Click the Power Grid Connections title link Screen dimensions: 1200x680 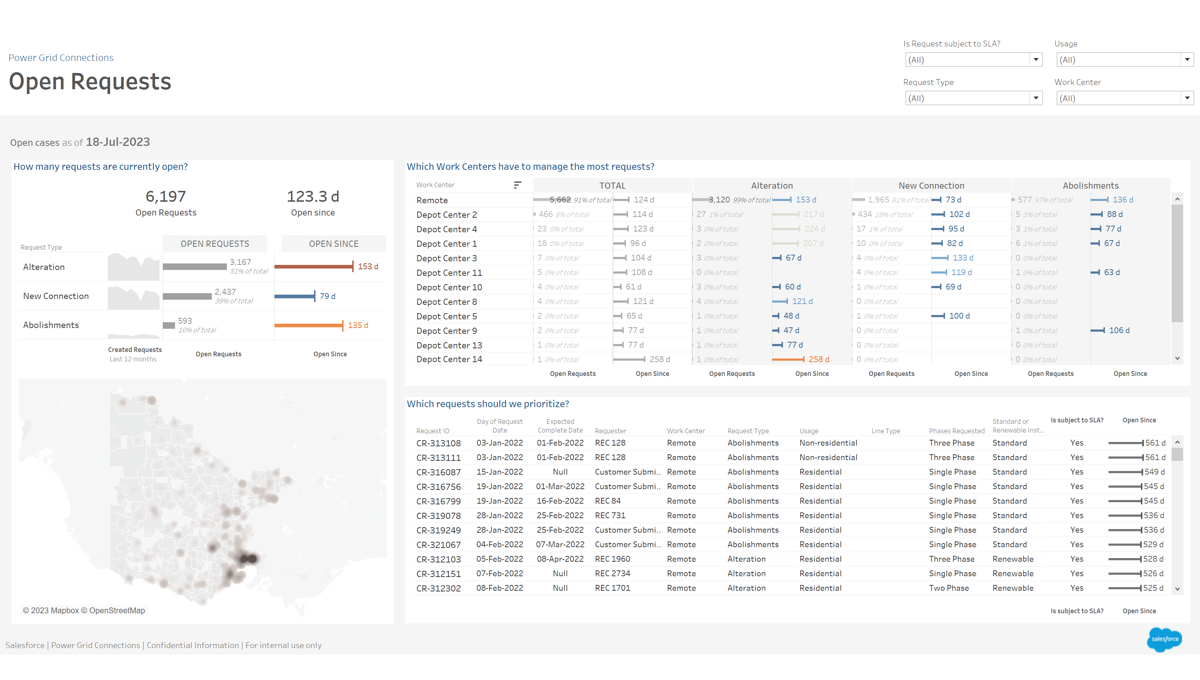(61, 58)
